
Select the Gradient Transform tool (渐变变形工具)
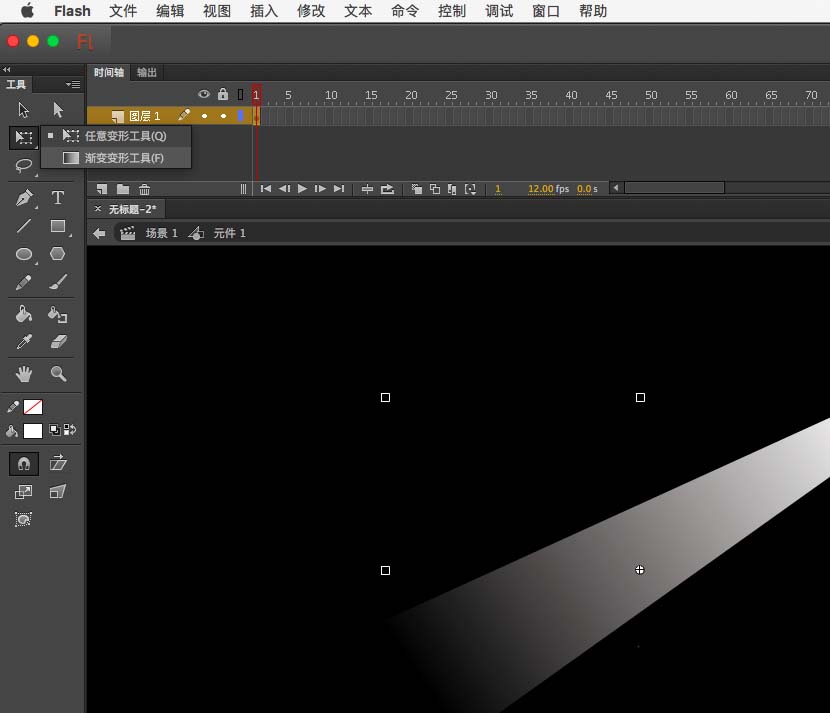point(123,158)
